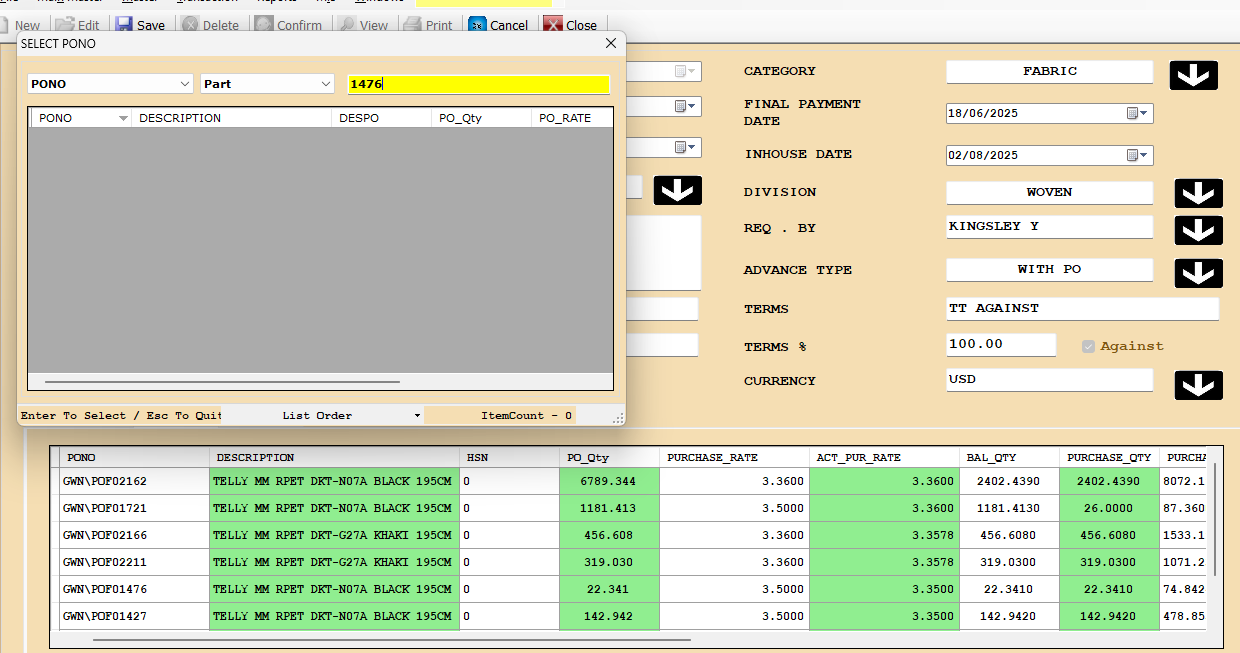Open the Part match type dropdown
This screenshot has width=1240, height=653.
[326, 84]
